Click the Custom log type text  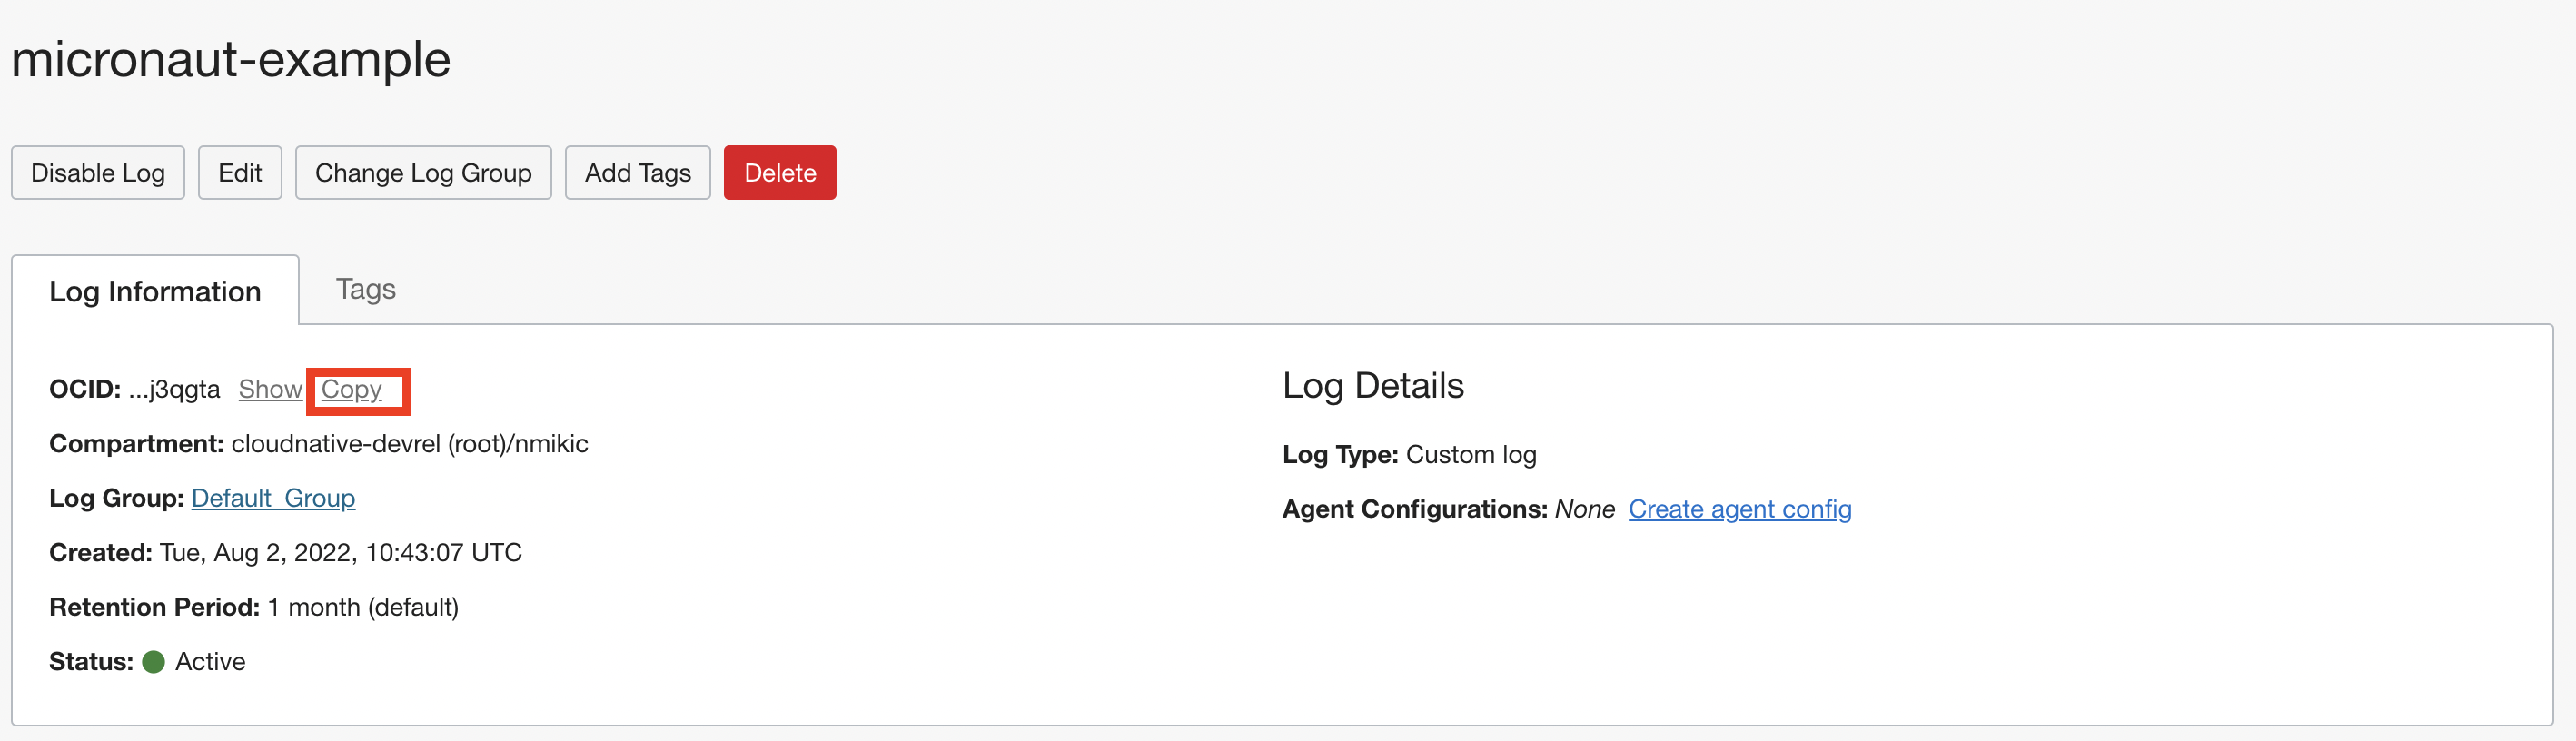click(1470, 455)
